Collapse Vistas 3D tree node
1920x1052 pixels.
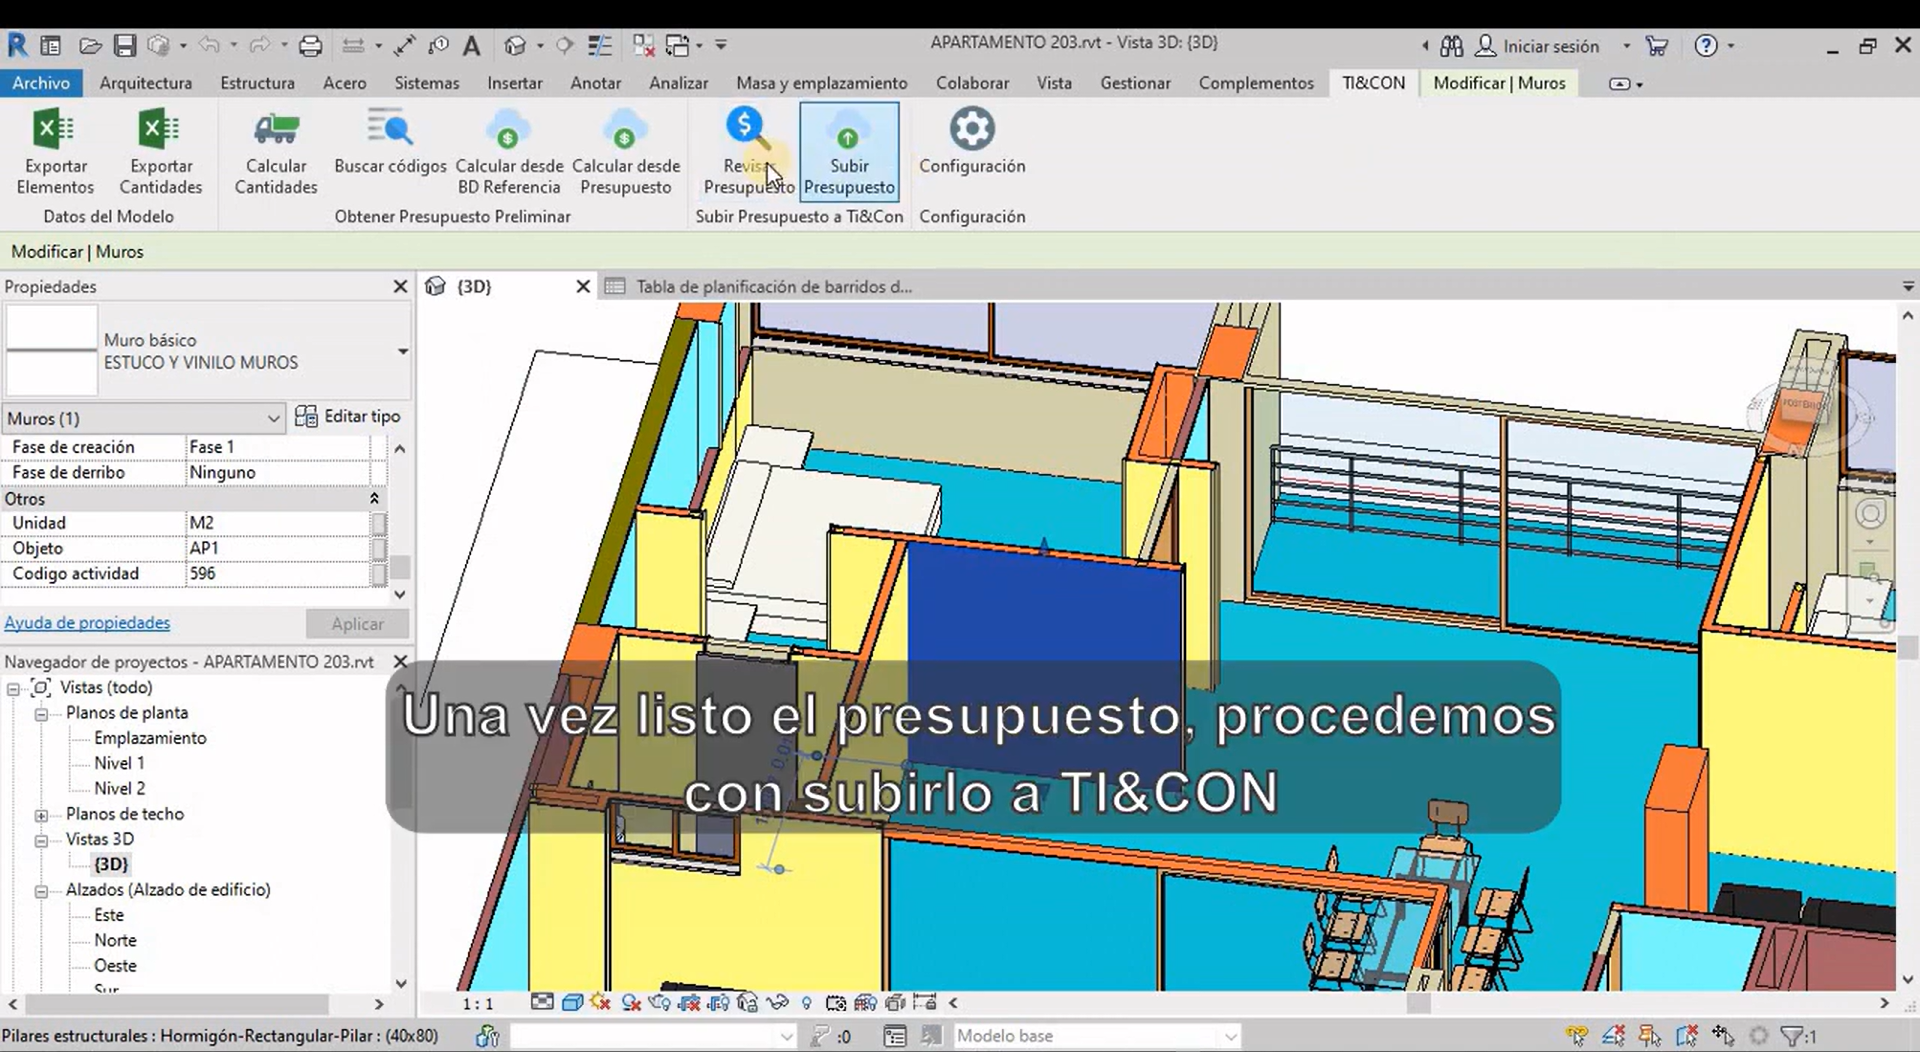point(41,840)
